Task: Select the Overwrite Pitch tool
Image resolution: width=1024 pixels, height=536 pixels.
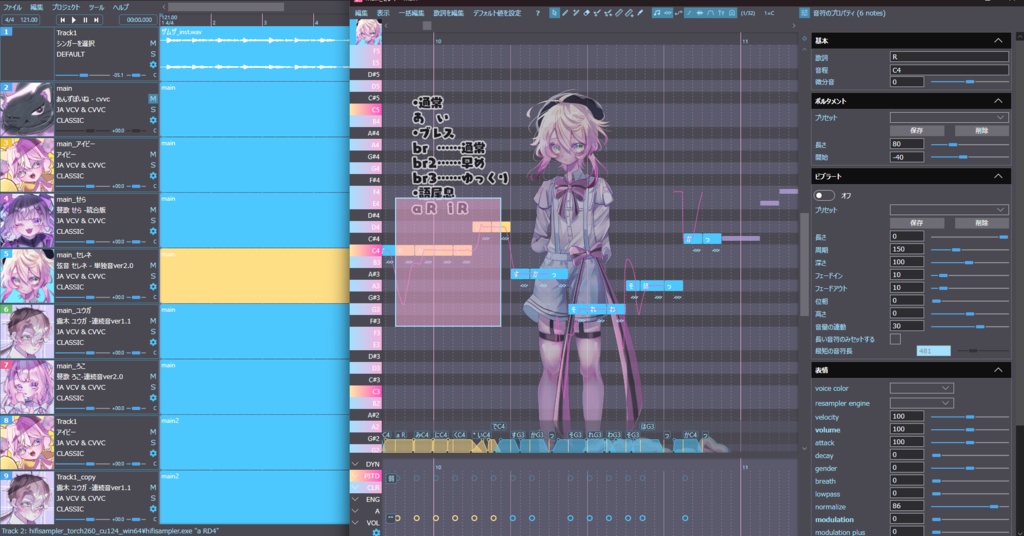Action: click(608, 13)
